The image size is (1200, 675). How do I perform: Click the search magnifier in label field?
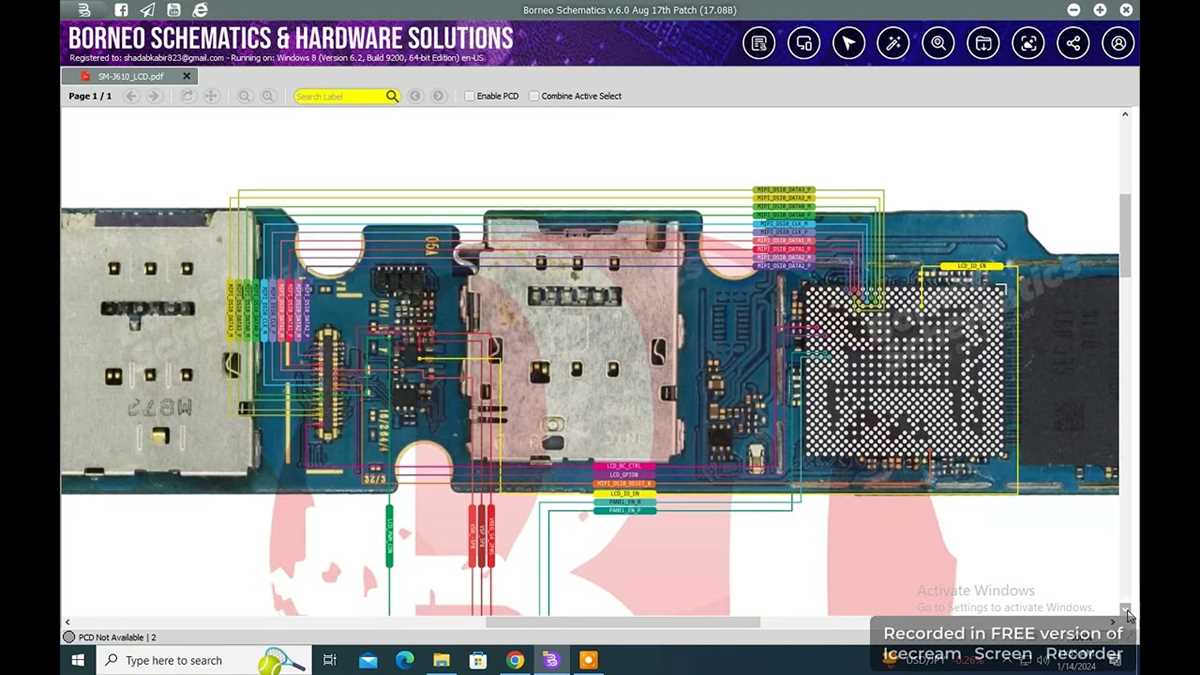[392, 96]
